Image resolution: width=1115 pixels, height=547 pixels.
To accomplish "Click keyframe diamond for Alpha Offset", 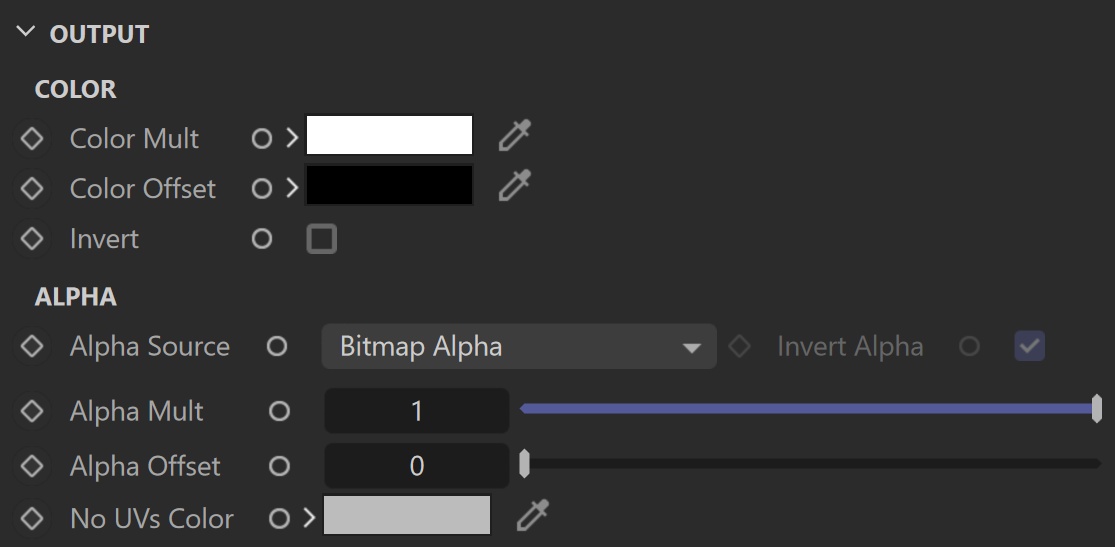I will click(x=32, y=466).
